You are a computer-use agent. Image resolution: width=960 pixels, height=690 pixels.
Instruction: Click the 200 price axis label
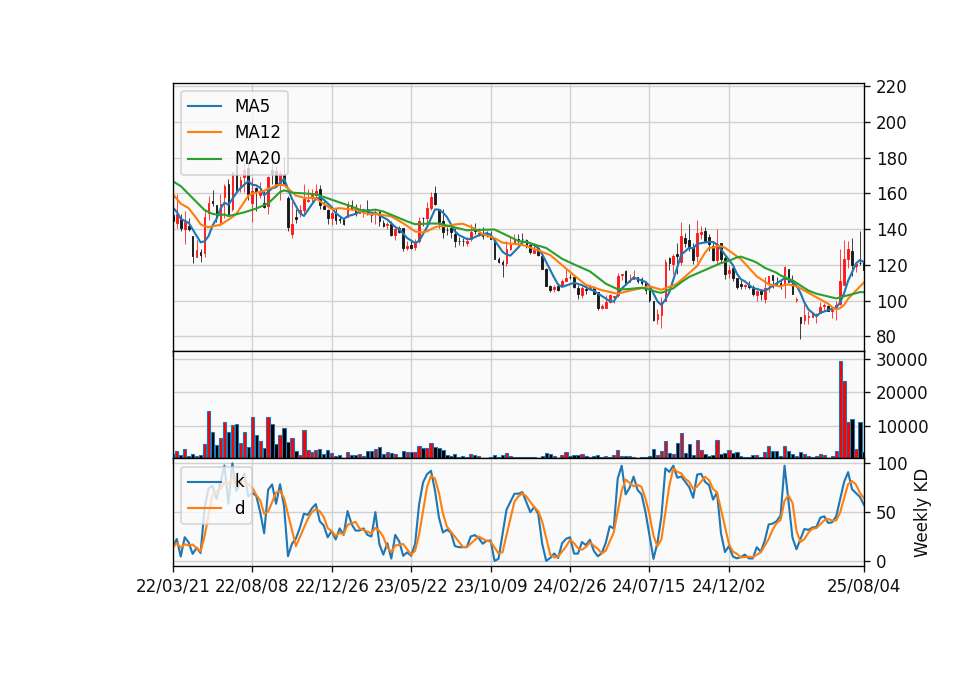click(891, 122)
